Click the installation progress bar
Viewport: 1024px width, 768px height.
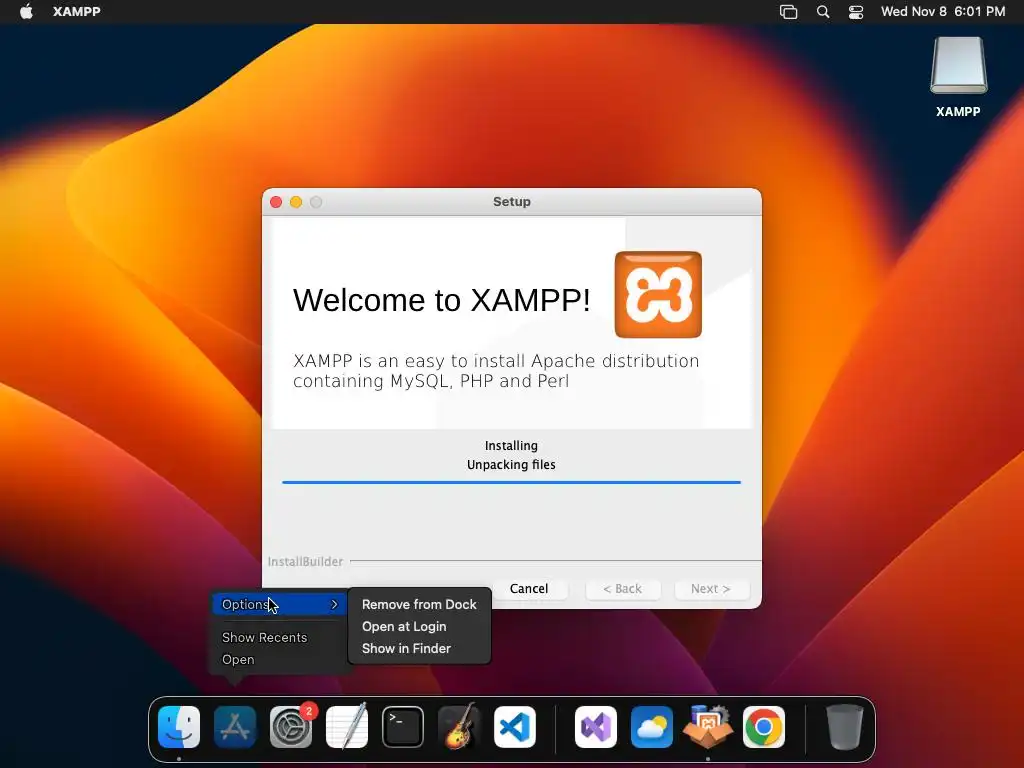coord(511,482)
